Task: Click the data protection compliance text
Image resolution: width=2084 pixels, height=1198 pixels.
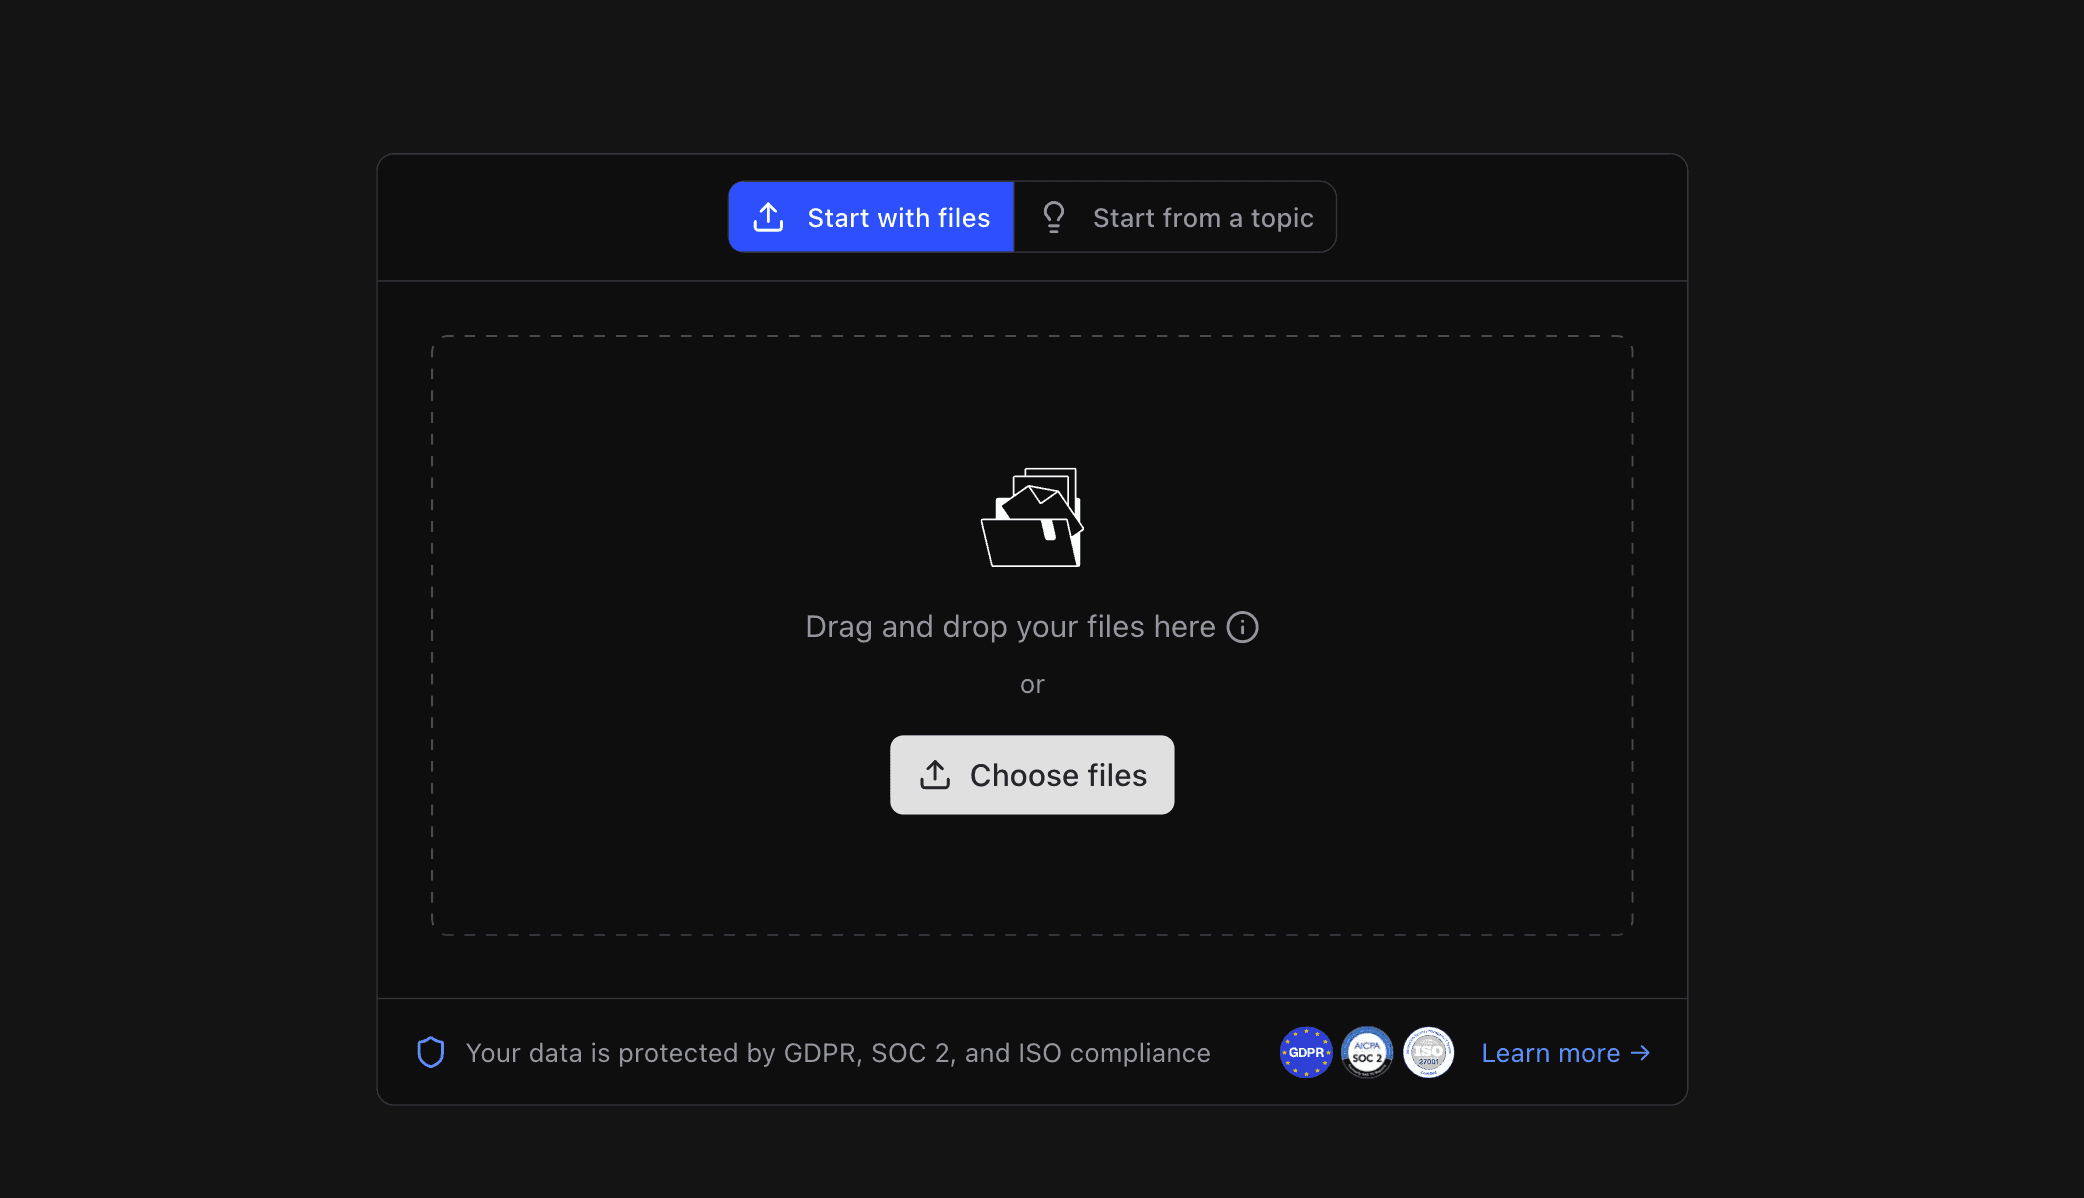Action: (x=838, y=1052)
